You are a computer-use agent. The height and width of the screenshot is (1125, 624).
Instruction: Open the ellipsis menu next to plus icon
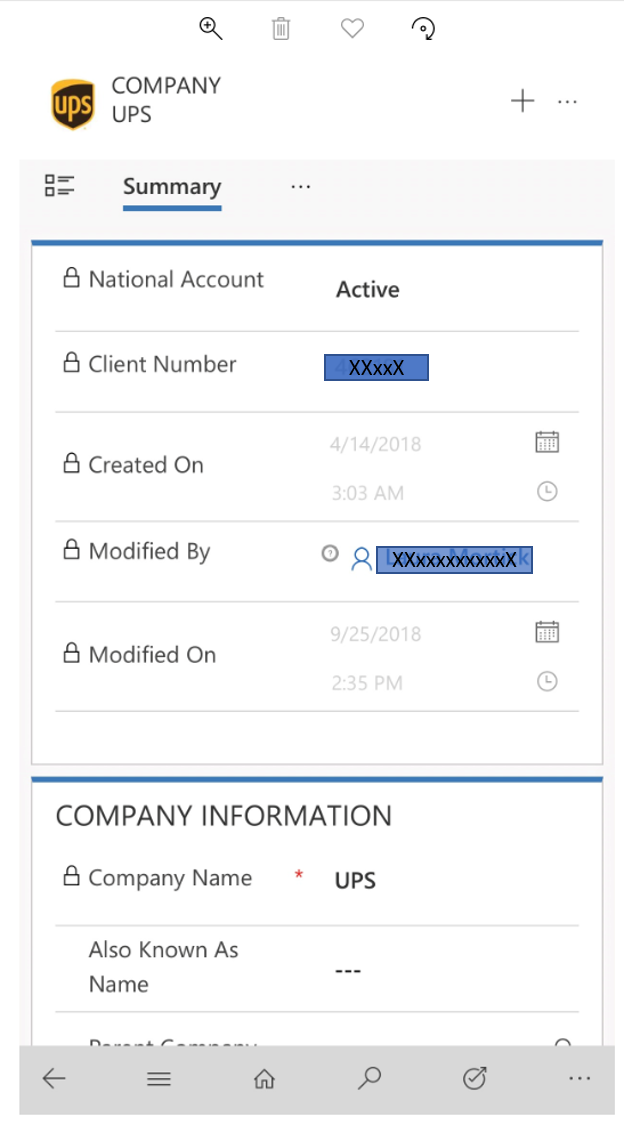(x=567, y=102)
